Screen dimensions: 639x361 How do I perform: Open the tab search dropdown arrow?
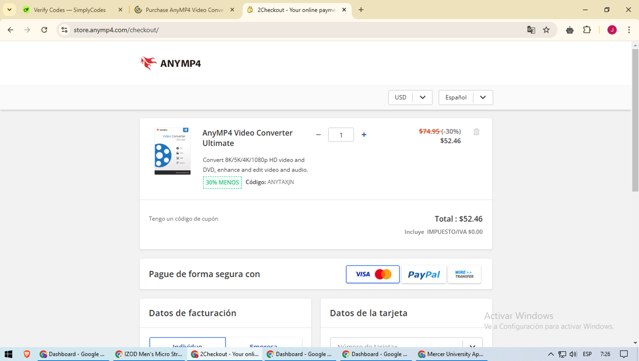(9, 10)
